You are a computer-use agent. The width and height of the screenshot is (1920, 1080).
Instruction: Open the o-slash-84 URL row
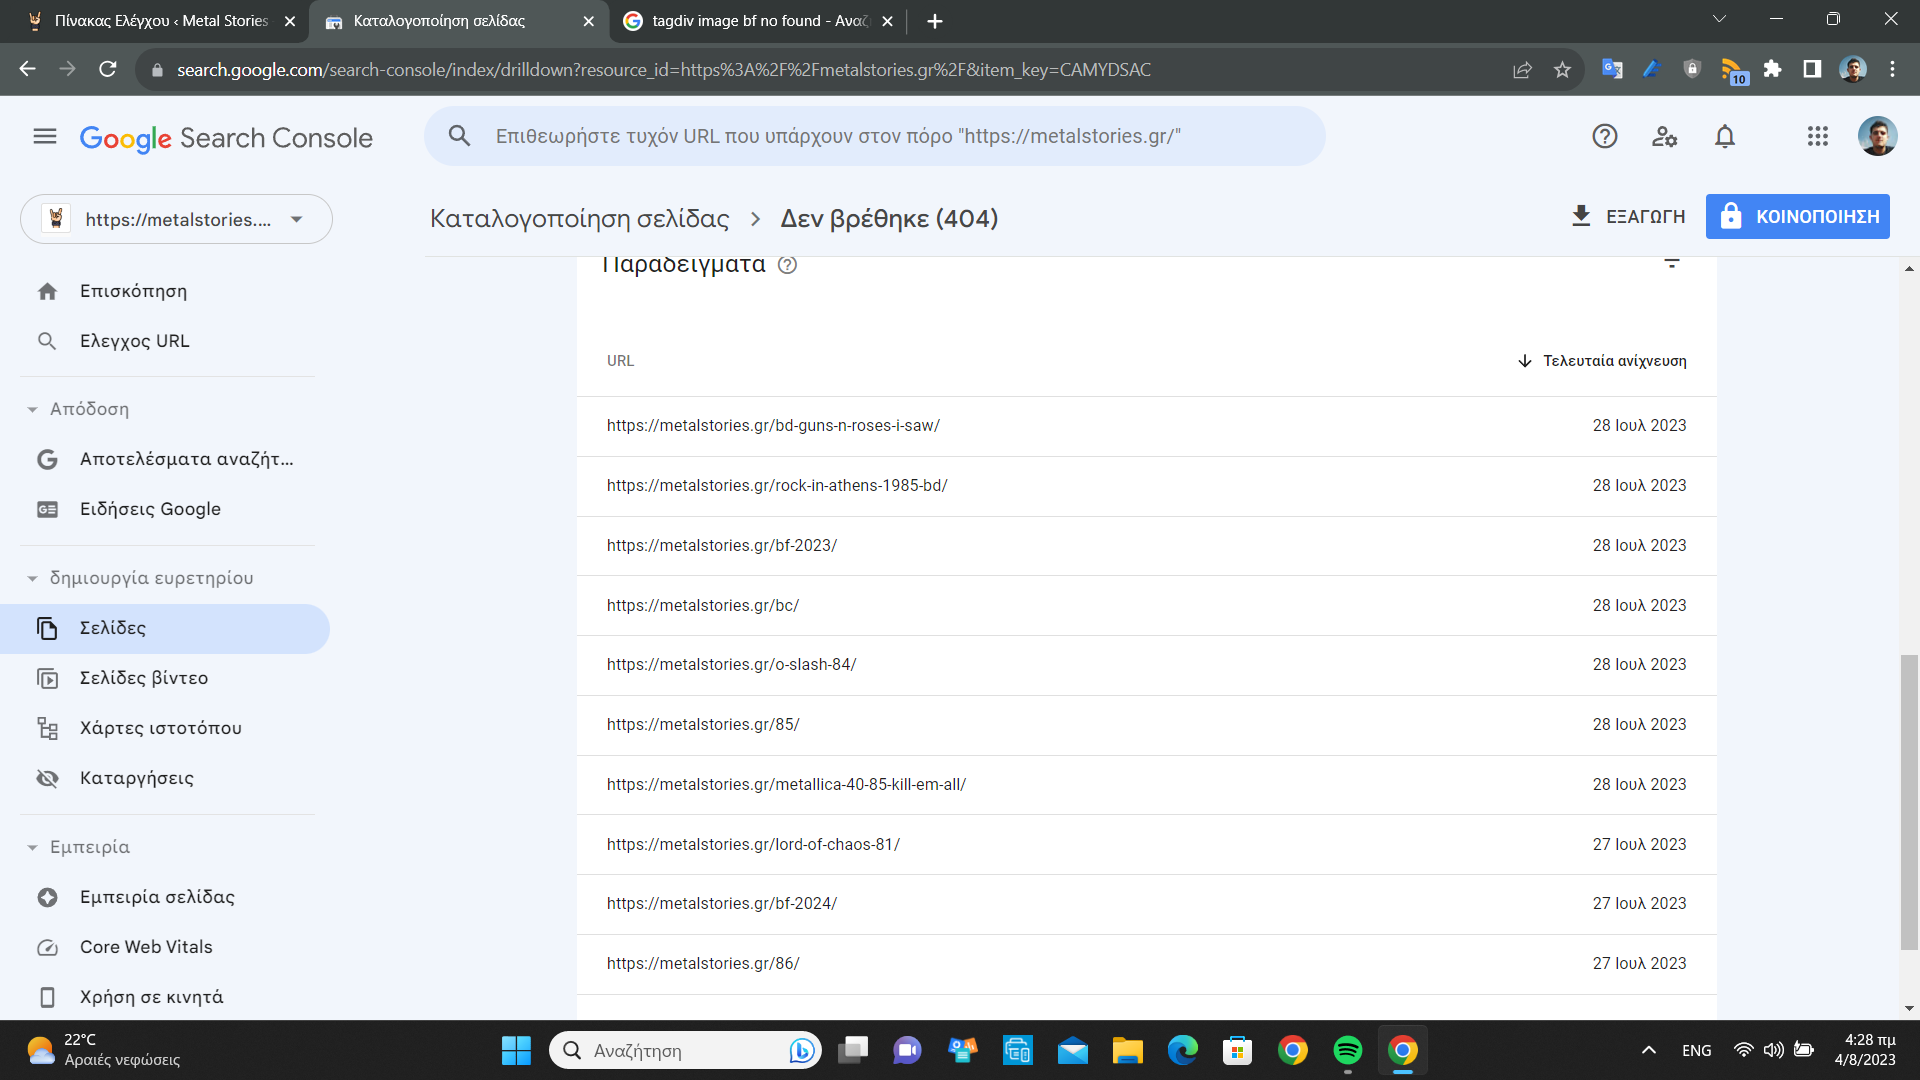click(x=1147, y=665)
